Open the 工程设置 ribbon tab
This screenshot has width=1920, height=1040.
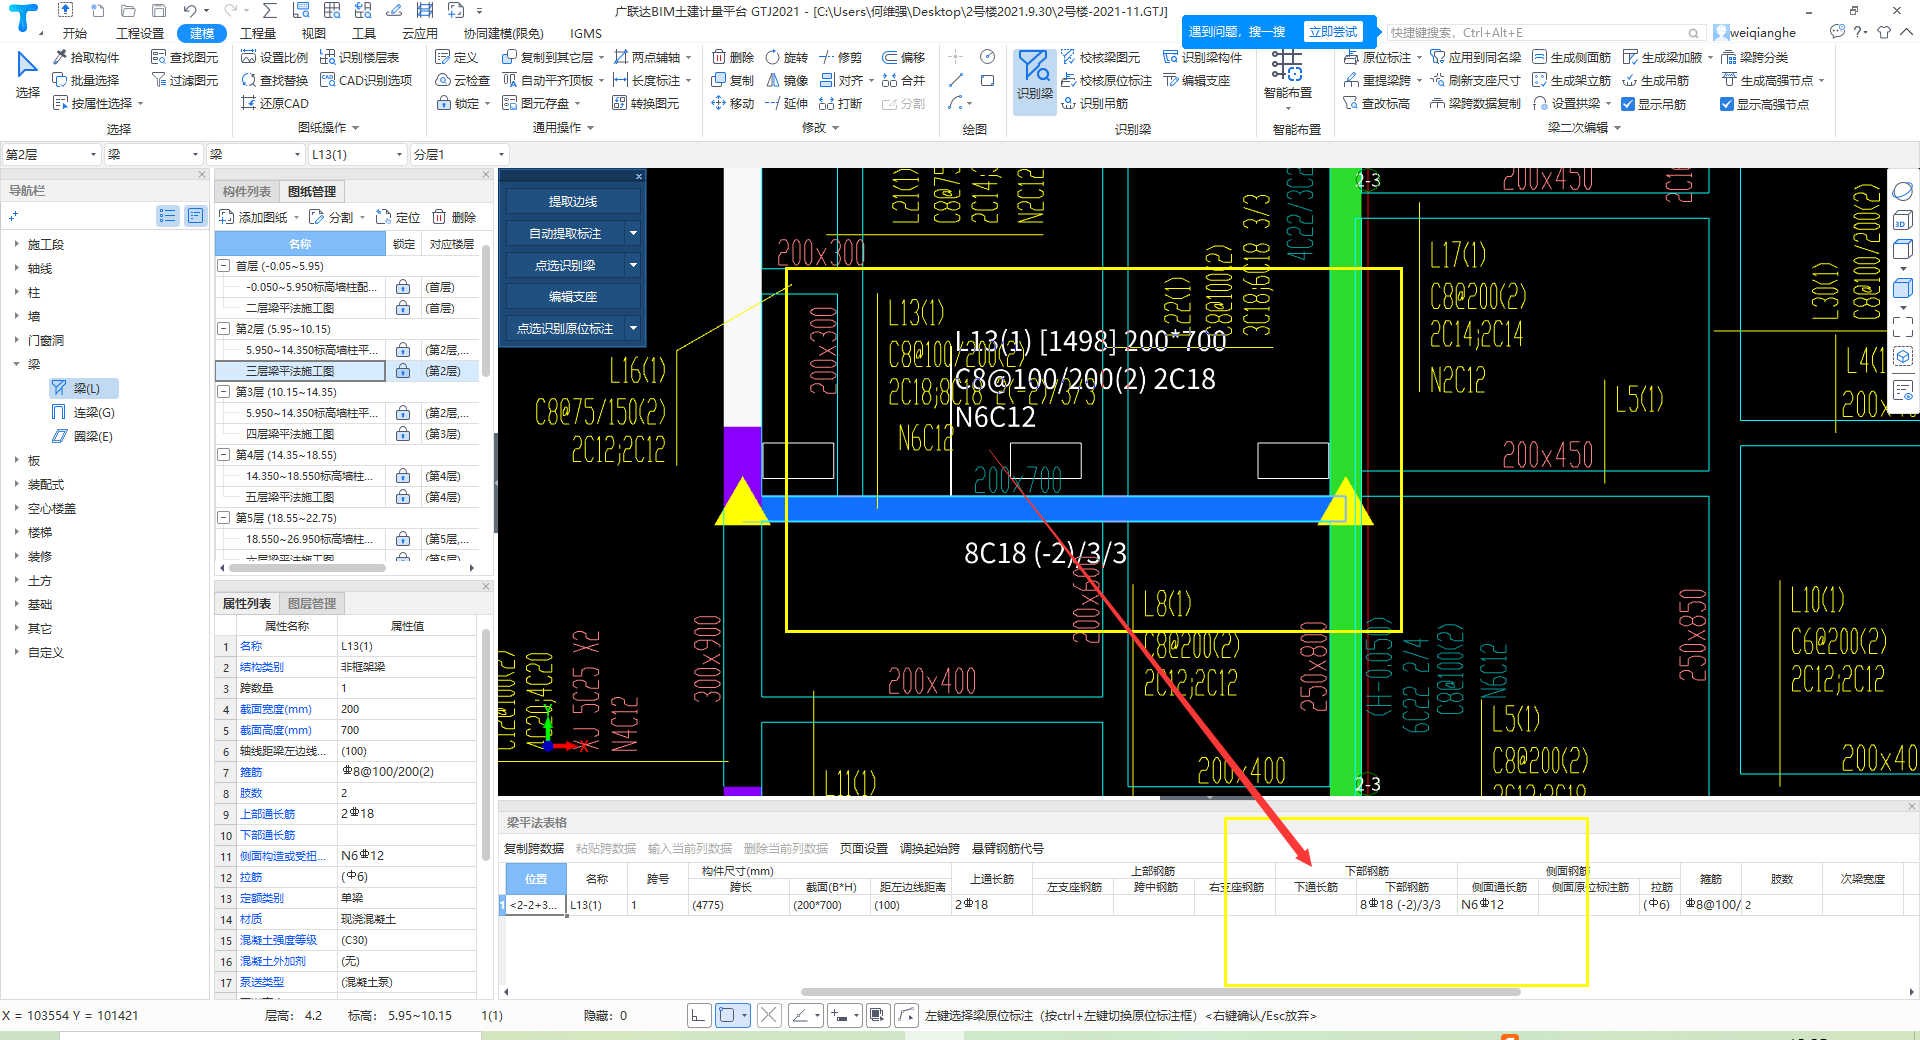click(140, 33)
